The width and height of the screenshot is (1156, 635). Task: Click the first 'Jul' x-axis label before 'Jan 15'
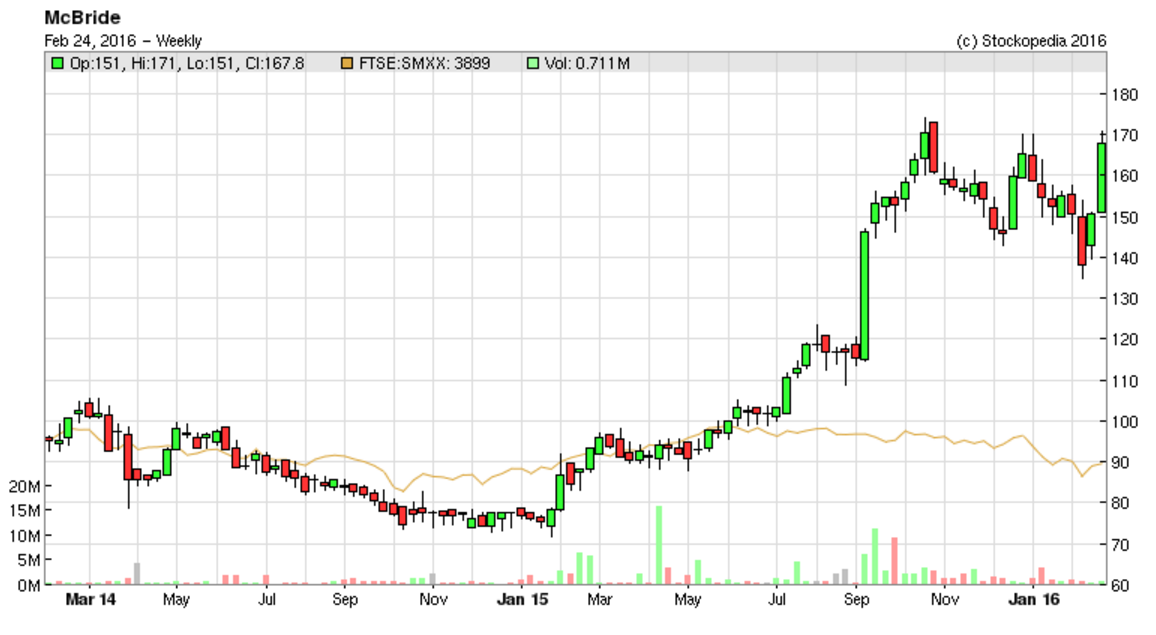point(267,600)
